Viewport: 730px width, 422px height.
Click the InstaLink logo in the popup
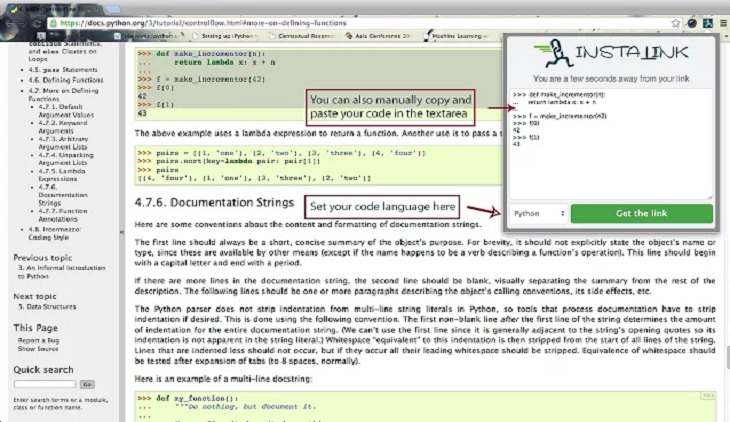point(611,53)
